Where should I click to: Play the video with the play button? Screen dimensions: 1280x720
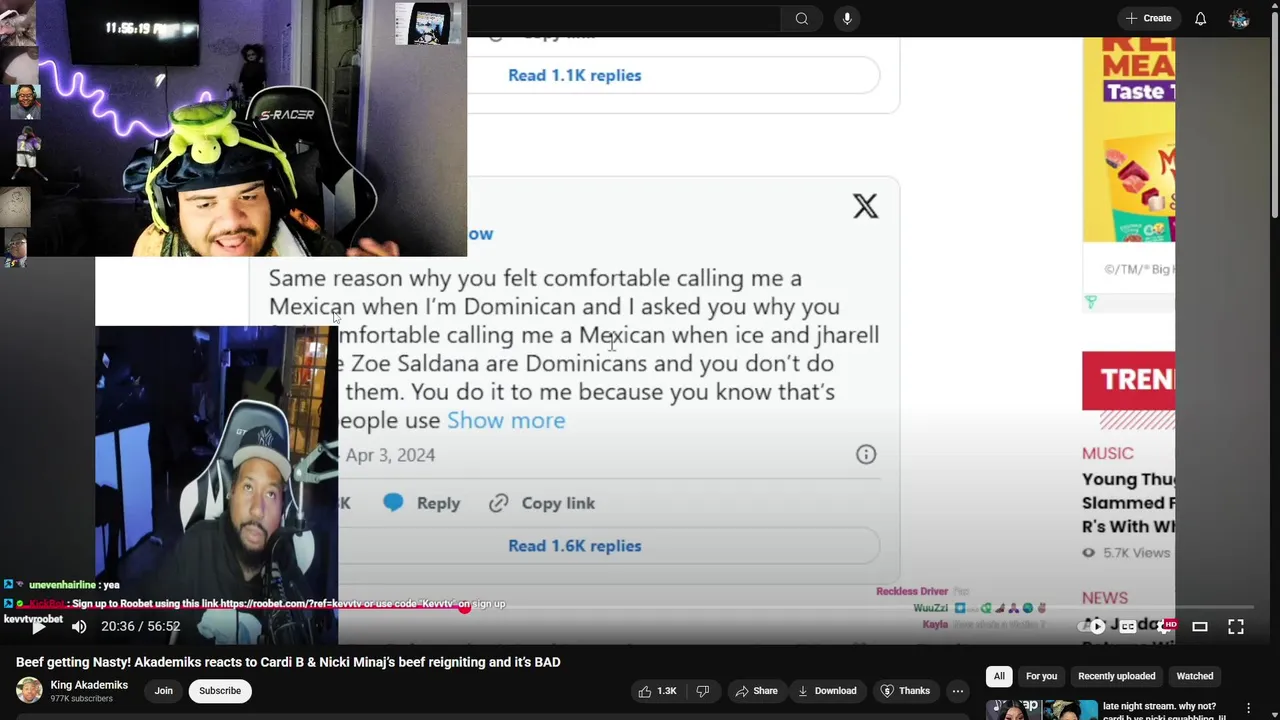point(38,627)
